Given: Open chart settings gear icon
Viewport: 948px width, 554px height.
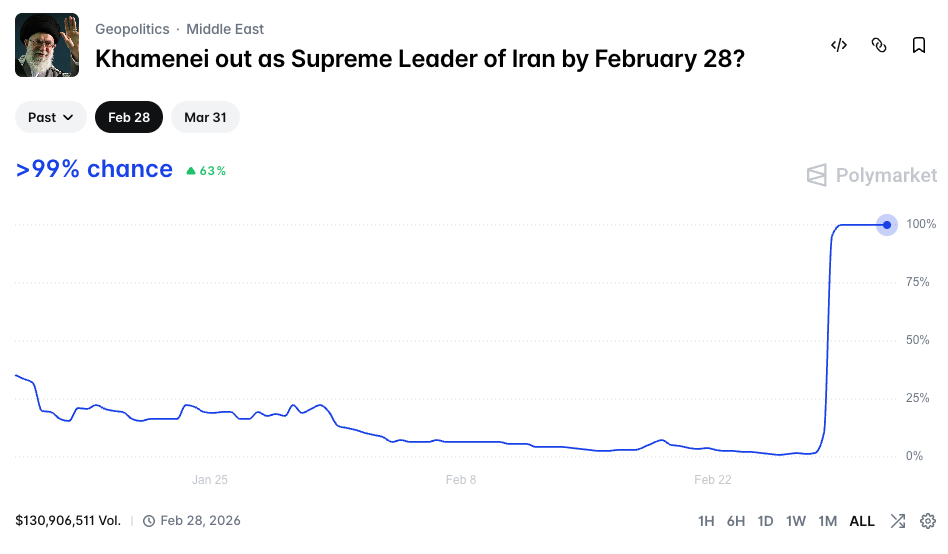Looking at the screenshot, I should 927,521.
